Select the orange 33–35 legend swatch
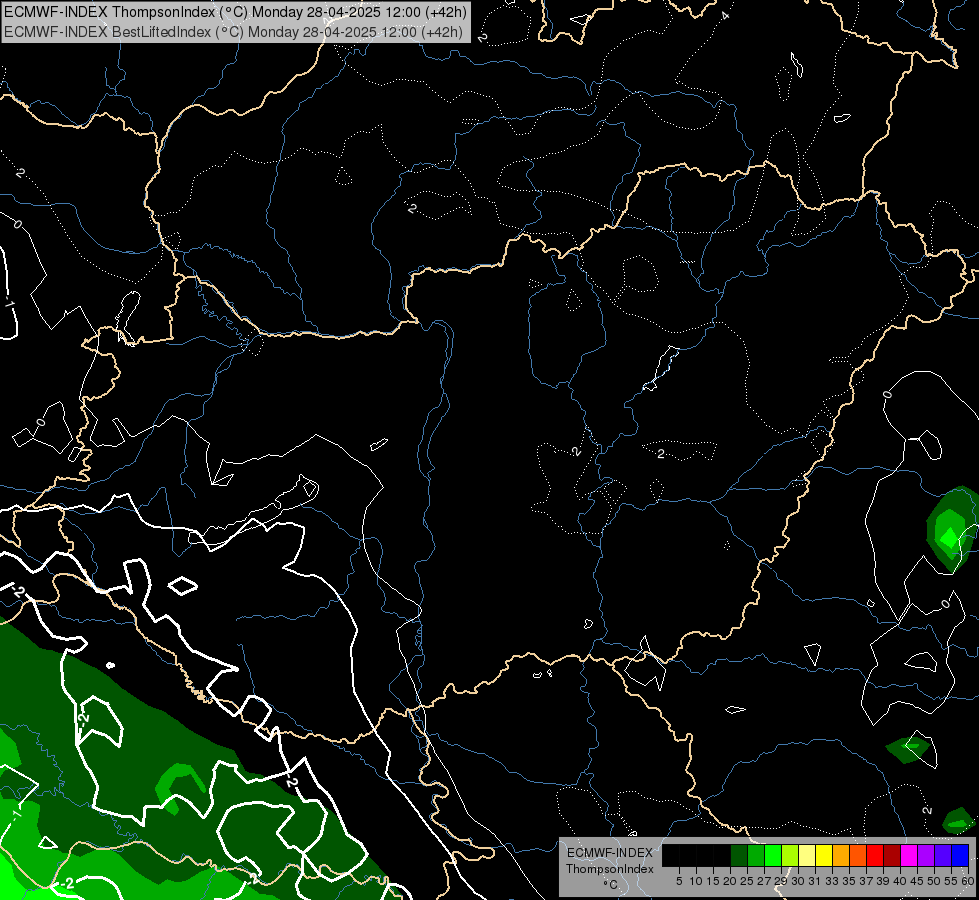This screenshot has width=979, height=900. tap(841, 855)
